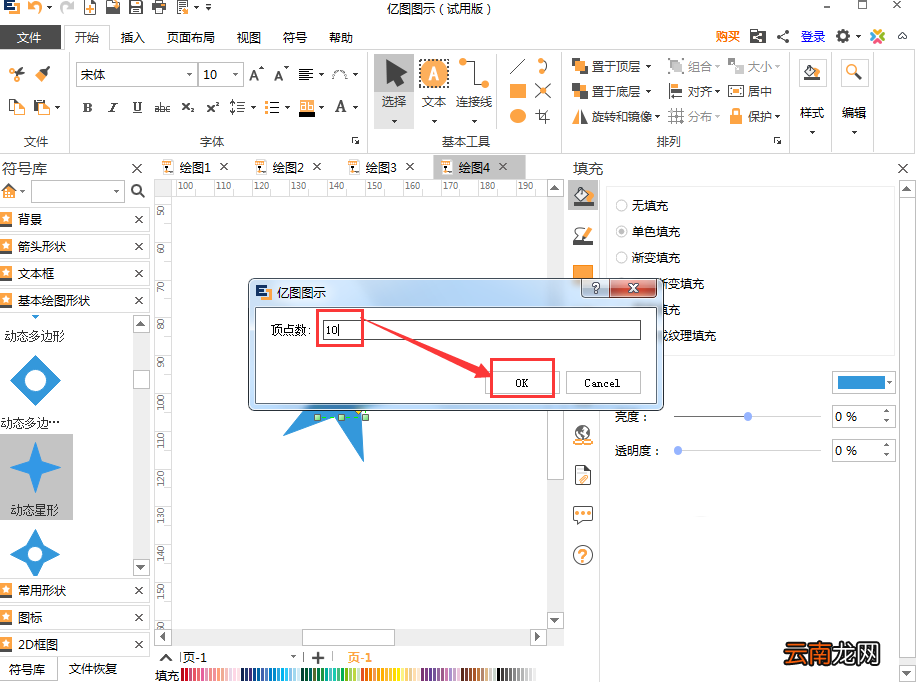The image size is (917, 682).
Task: Switch to the 文件恢复 bottom tab
Action: (92, 669)
